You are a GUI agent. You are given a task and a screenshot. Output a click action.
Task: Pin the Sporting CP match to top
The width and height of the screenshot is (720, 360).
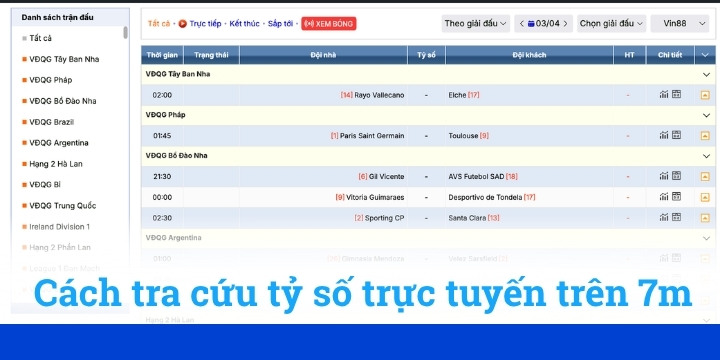pos(705,218)
